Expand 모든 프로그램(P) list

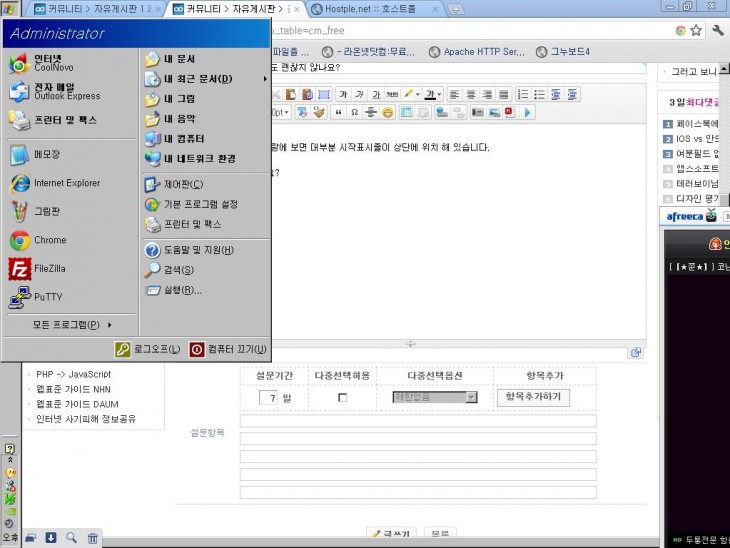click(72, 325)
